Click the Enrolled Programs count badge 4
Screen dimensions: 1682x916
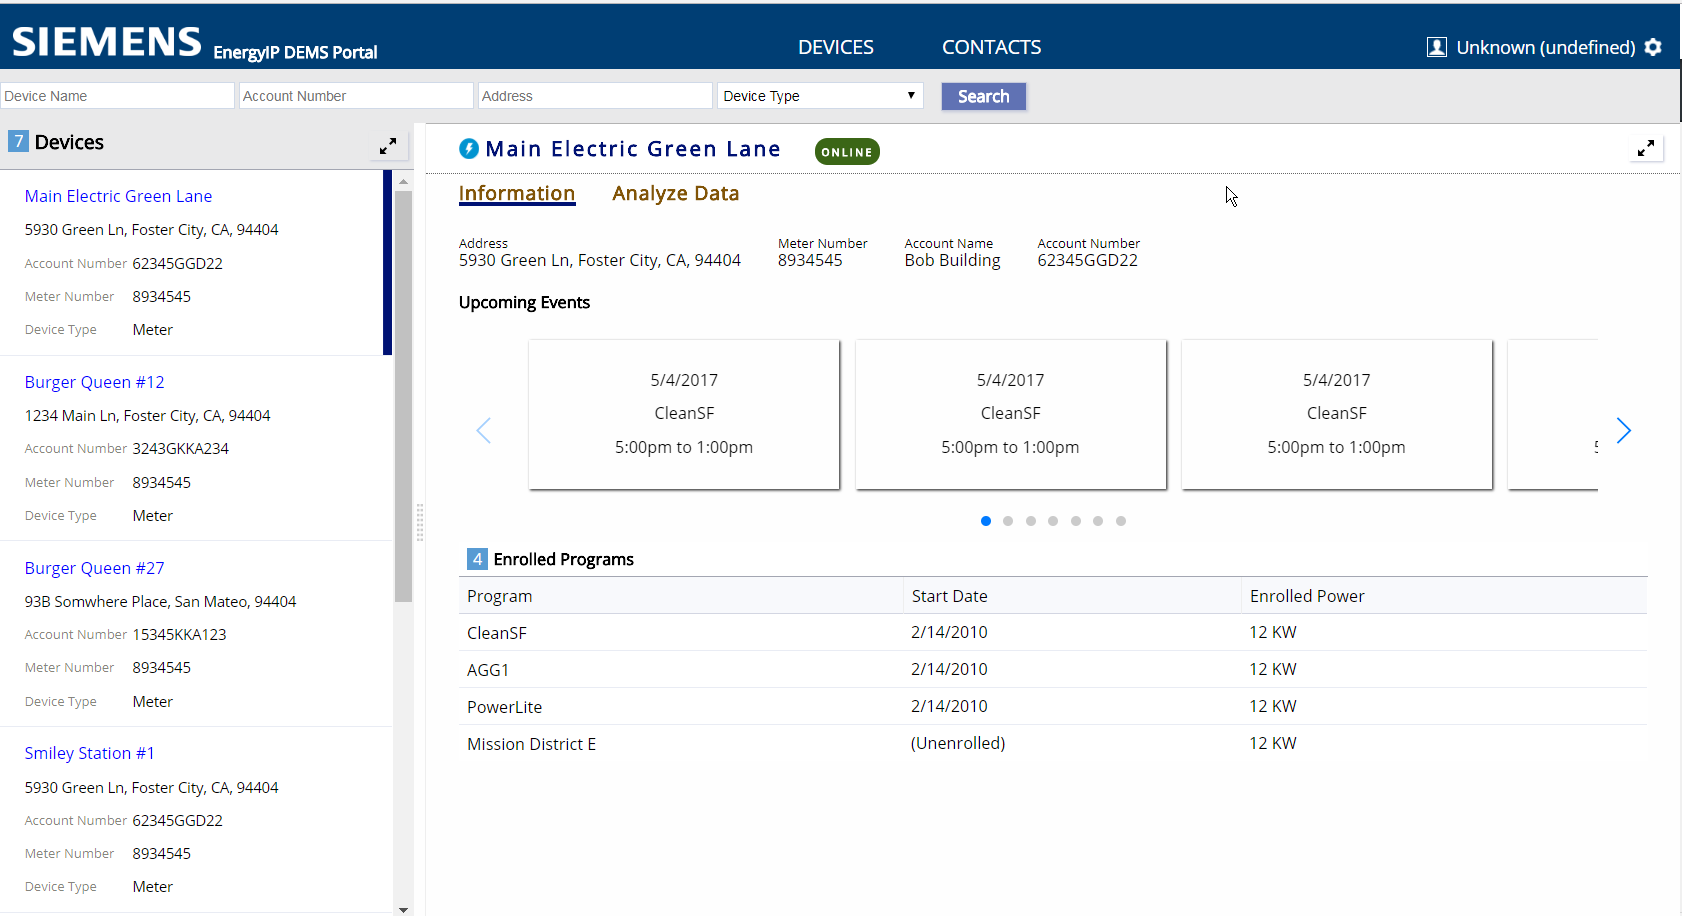pyautogui.click(x=477, y=559)
